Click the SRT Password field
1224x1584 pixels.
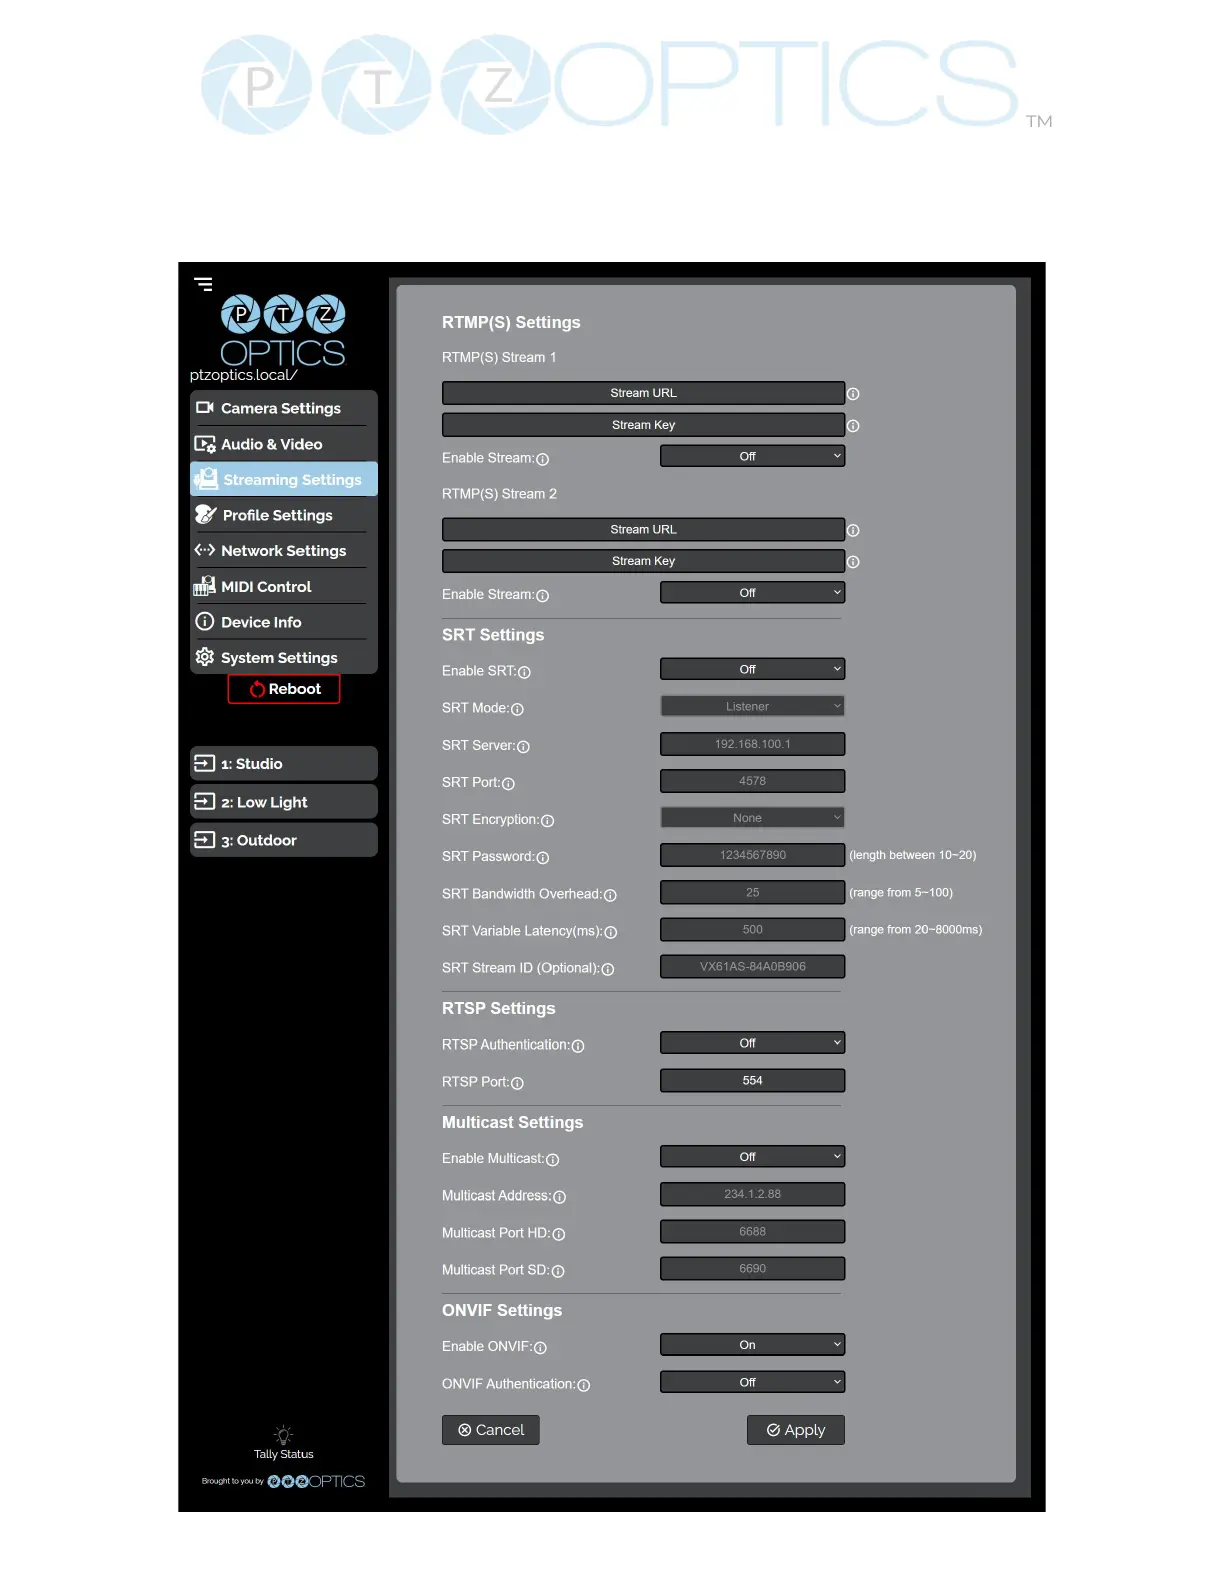tap(752, 855)
